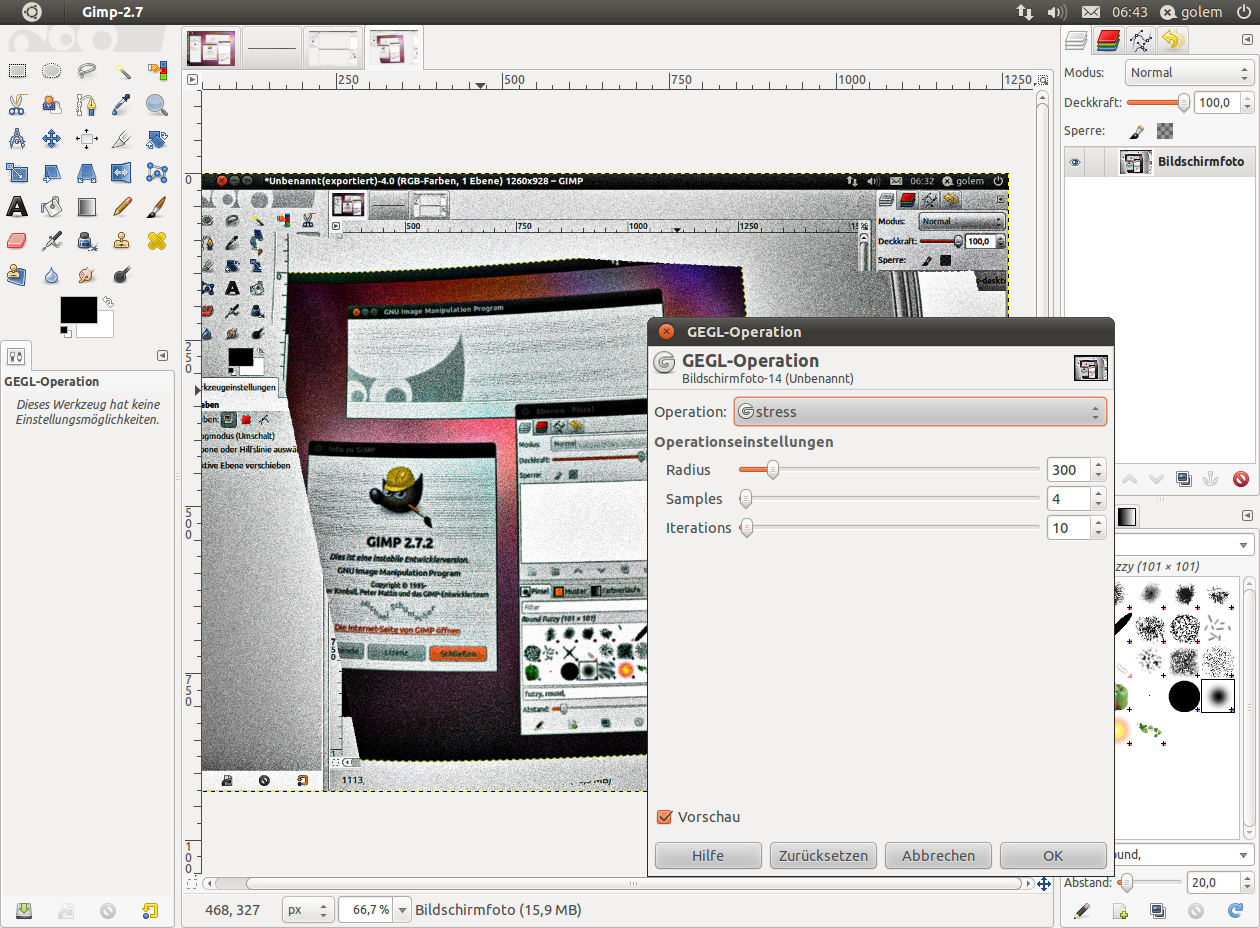
Task: Uncheck the Vorschau preview checkbox
Action: tap(664, 817)
